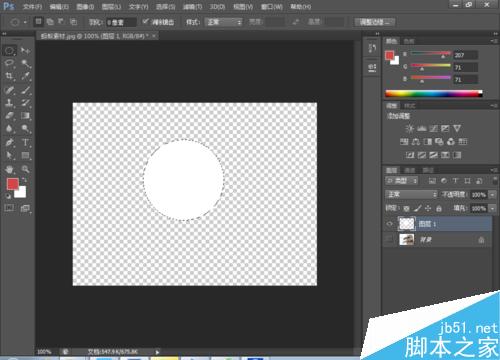Screen dimensions: 500x360
Task: Click the toolbar background white swatch
Action: click(22, 193)
